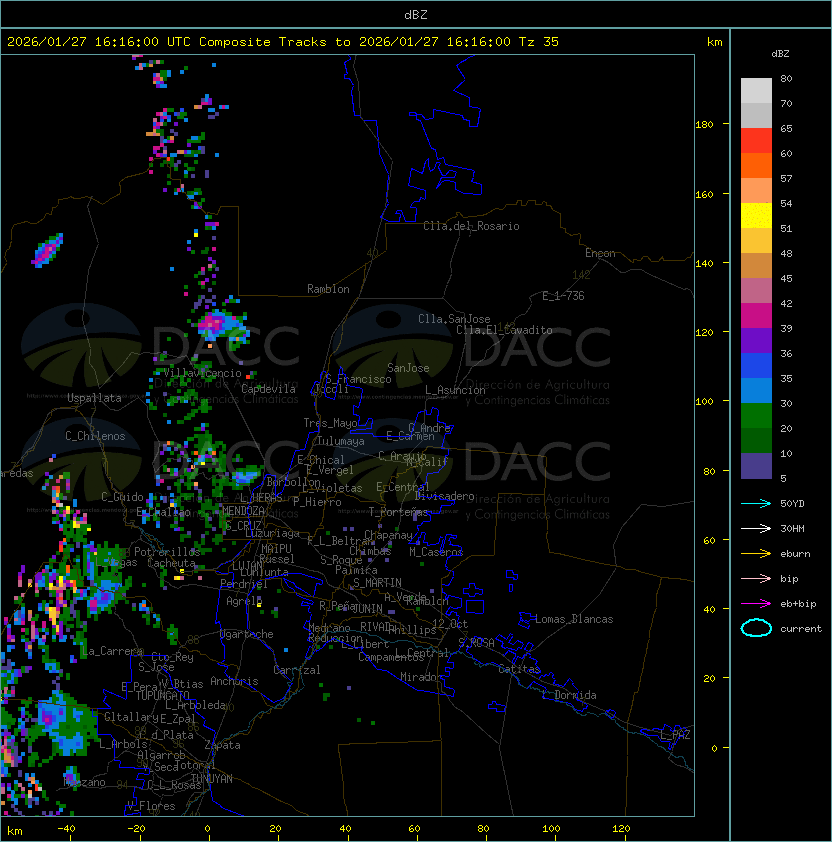Screen dimensions: 832x842
Task: Select the dark green 10-20 dBZ swatch
Action: [x=756, y=440]
